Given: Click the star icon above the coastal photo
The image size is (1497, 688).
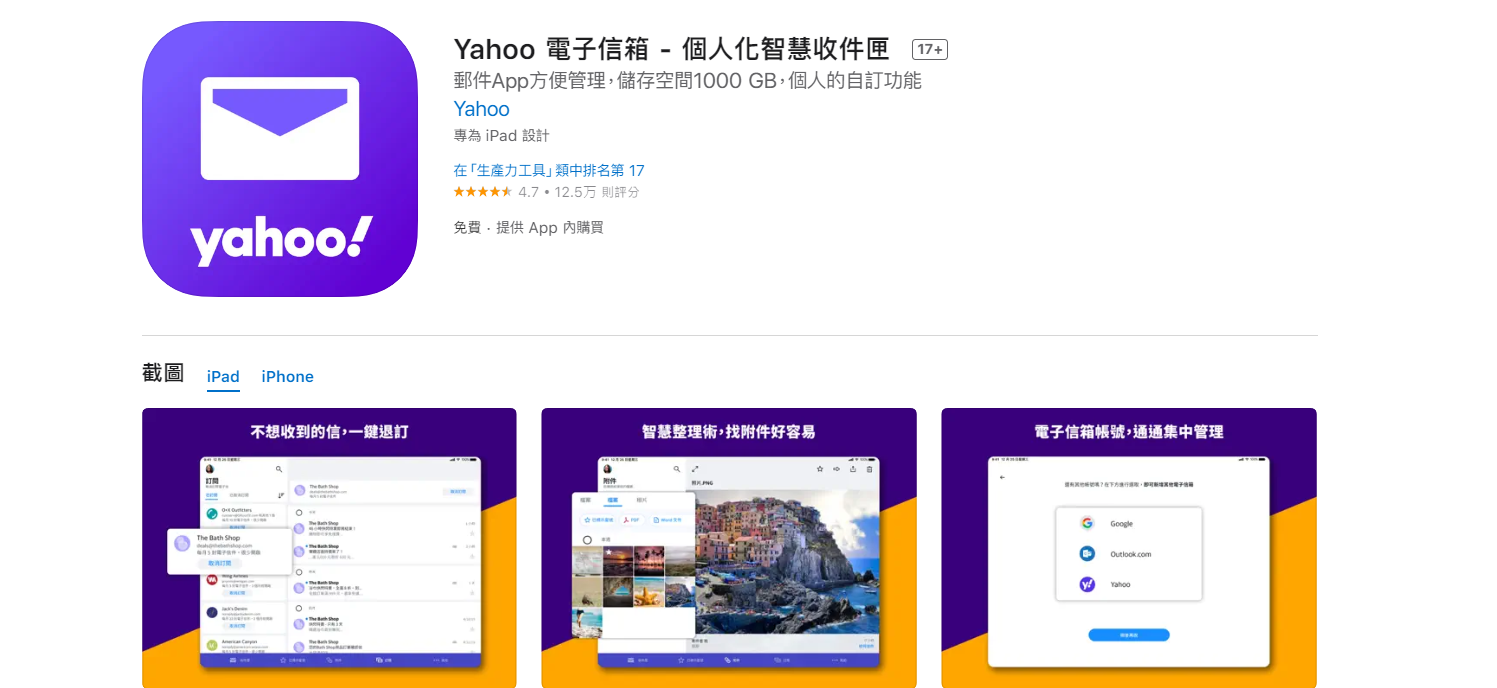Looking at the screenshot, I should point(819,468).
